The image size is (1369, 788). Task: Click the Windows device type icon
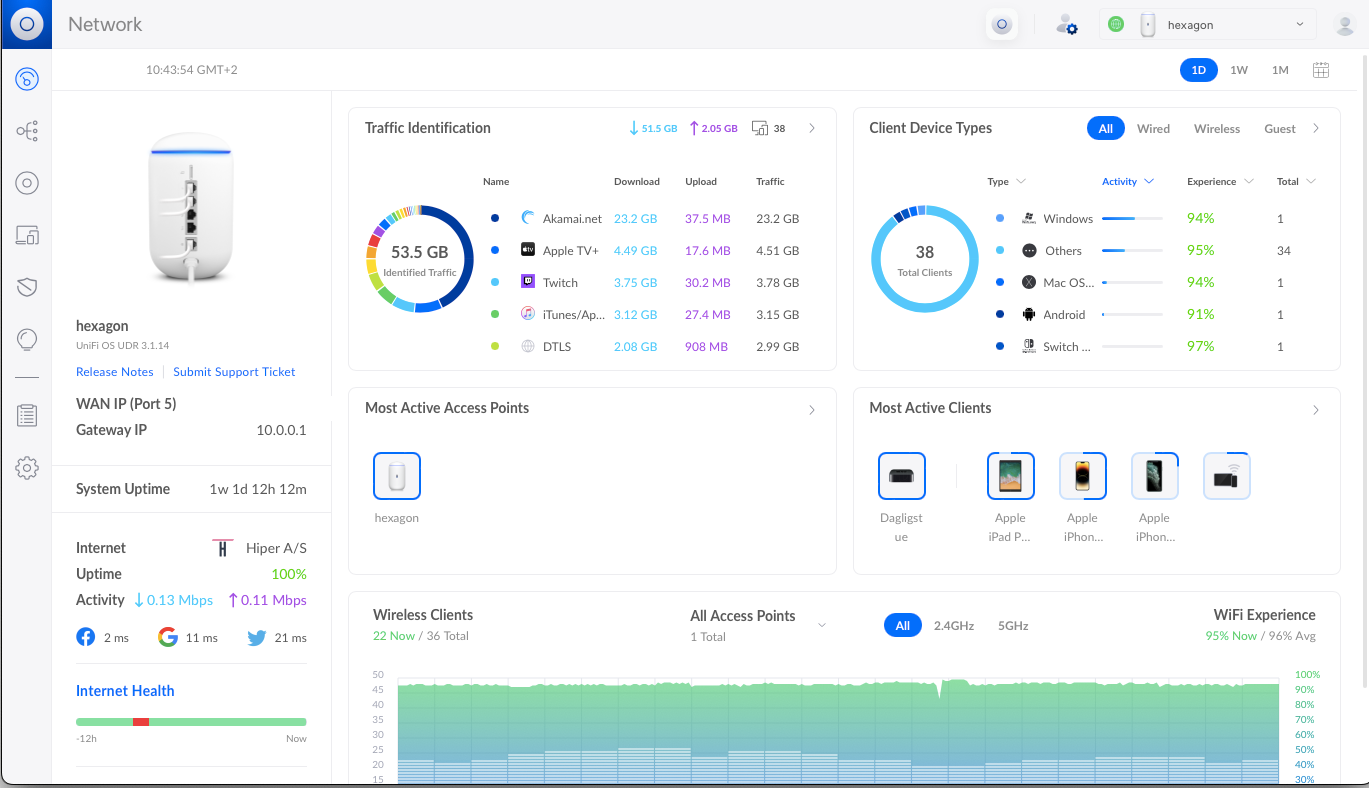tap(1029, 218)
